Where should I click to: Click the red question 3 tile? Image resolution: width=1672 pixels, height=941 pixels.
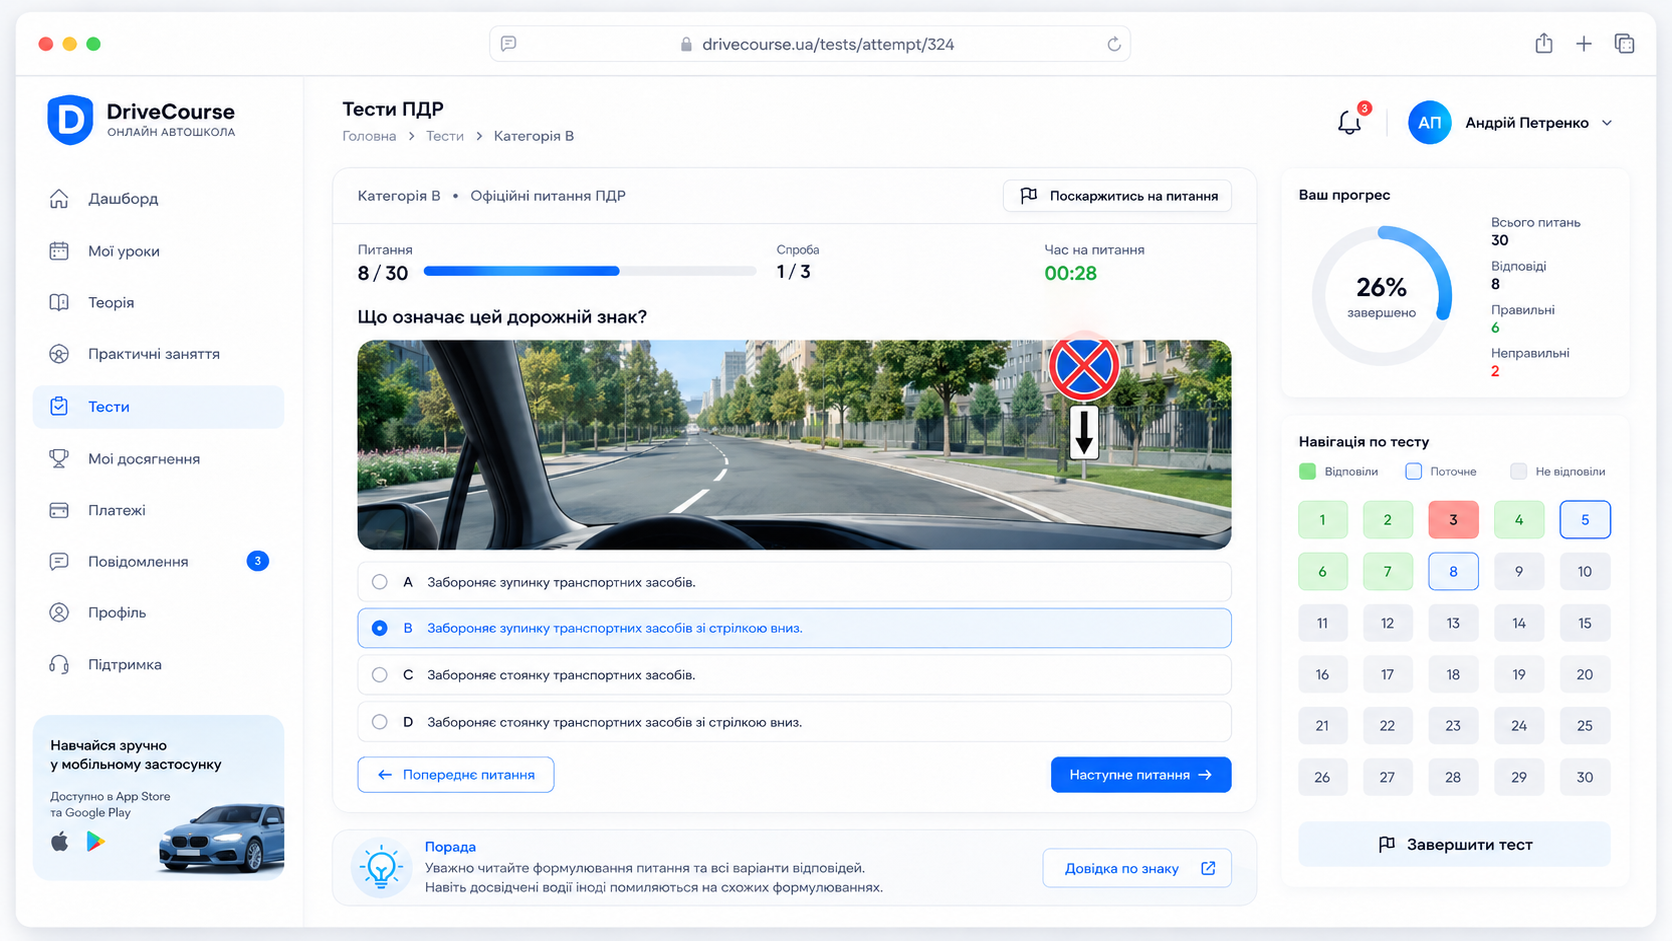click(x=1453, y=519)
